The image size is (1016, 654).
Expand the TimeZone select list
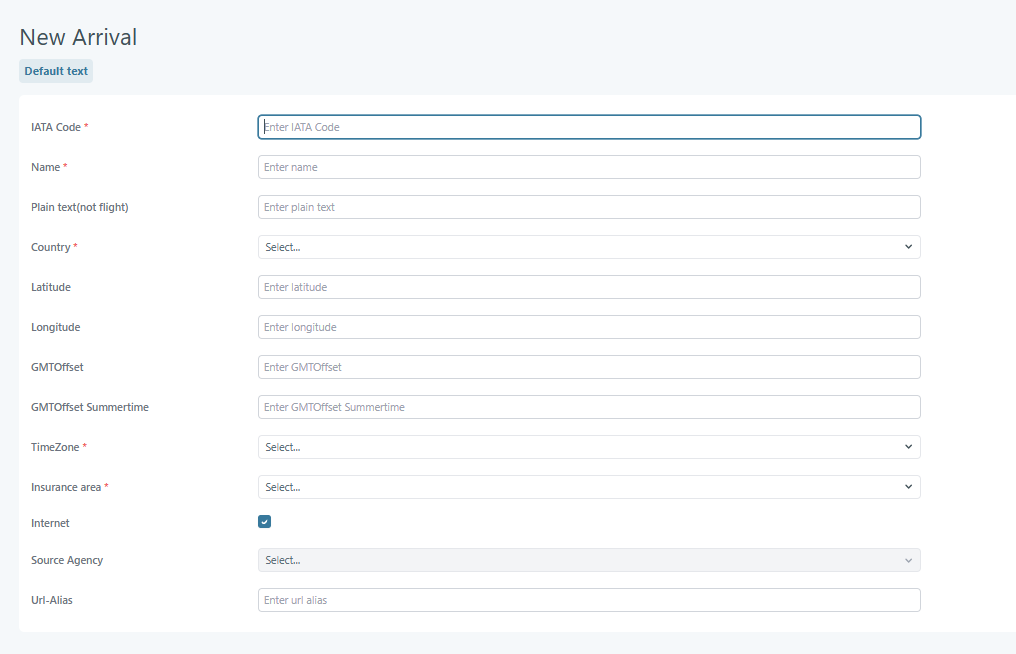[x=588, y=447]
